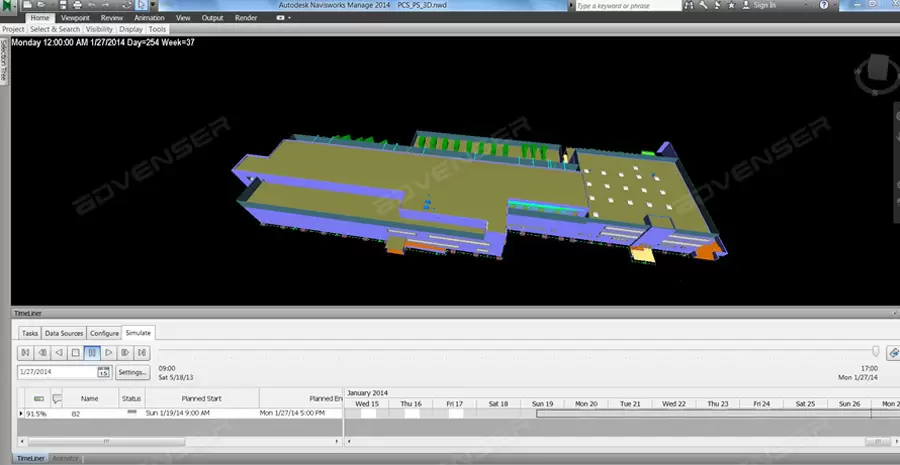
Task: Click the Export Animation icon beside the slider
Action: (x=893, y=352)
